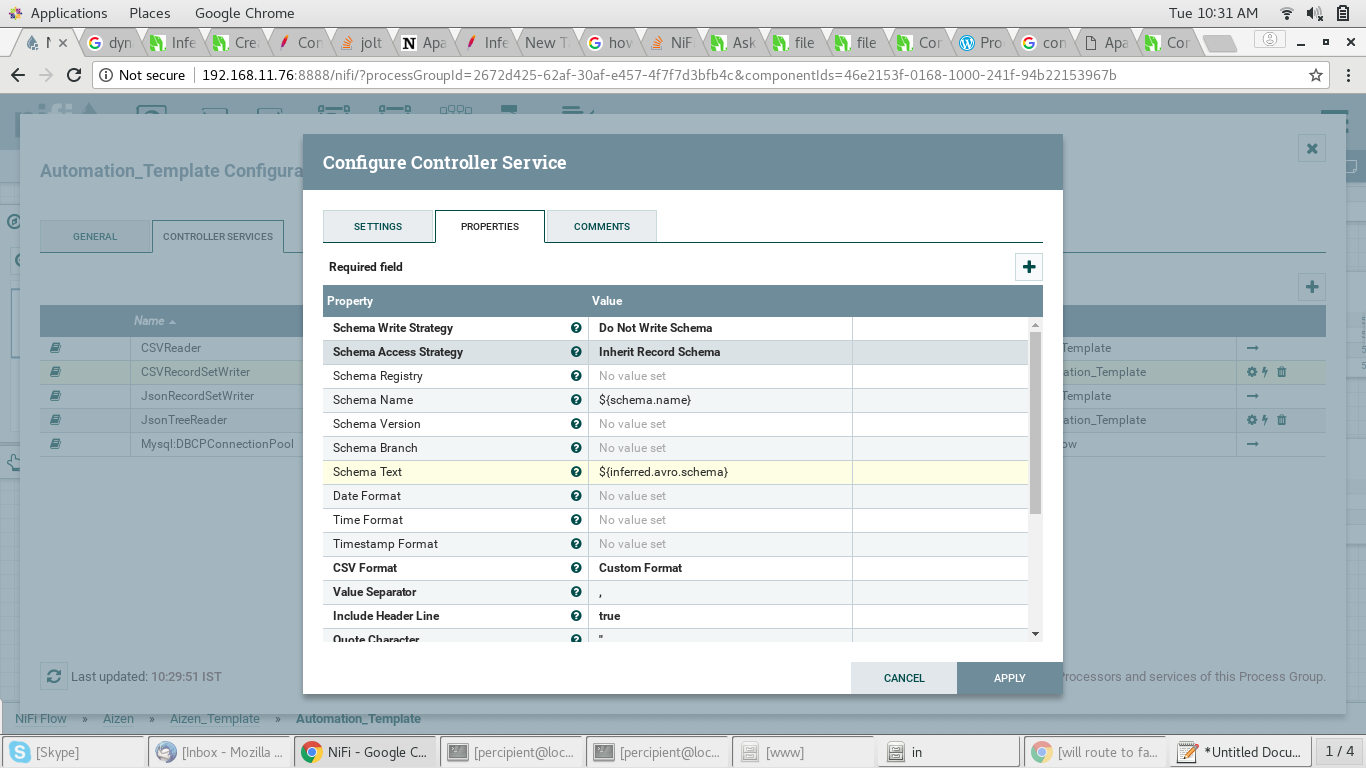Apply the controller service changes
This screenshot has height=768, width=1366.
pyautogui.click(x=1009, y=678)
